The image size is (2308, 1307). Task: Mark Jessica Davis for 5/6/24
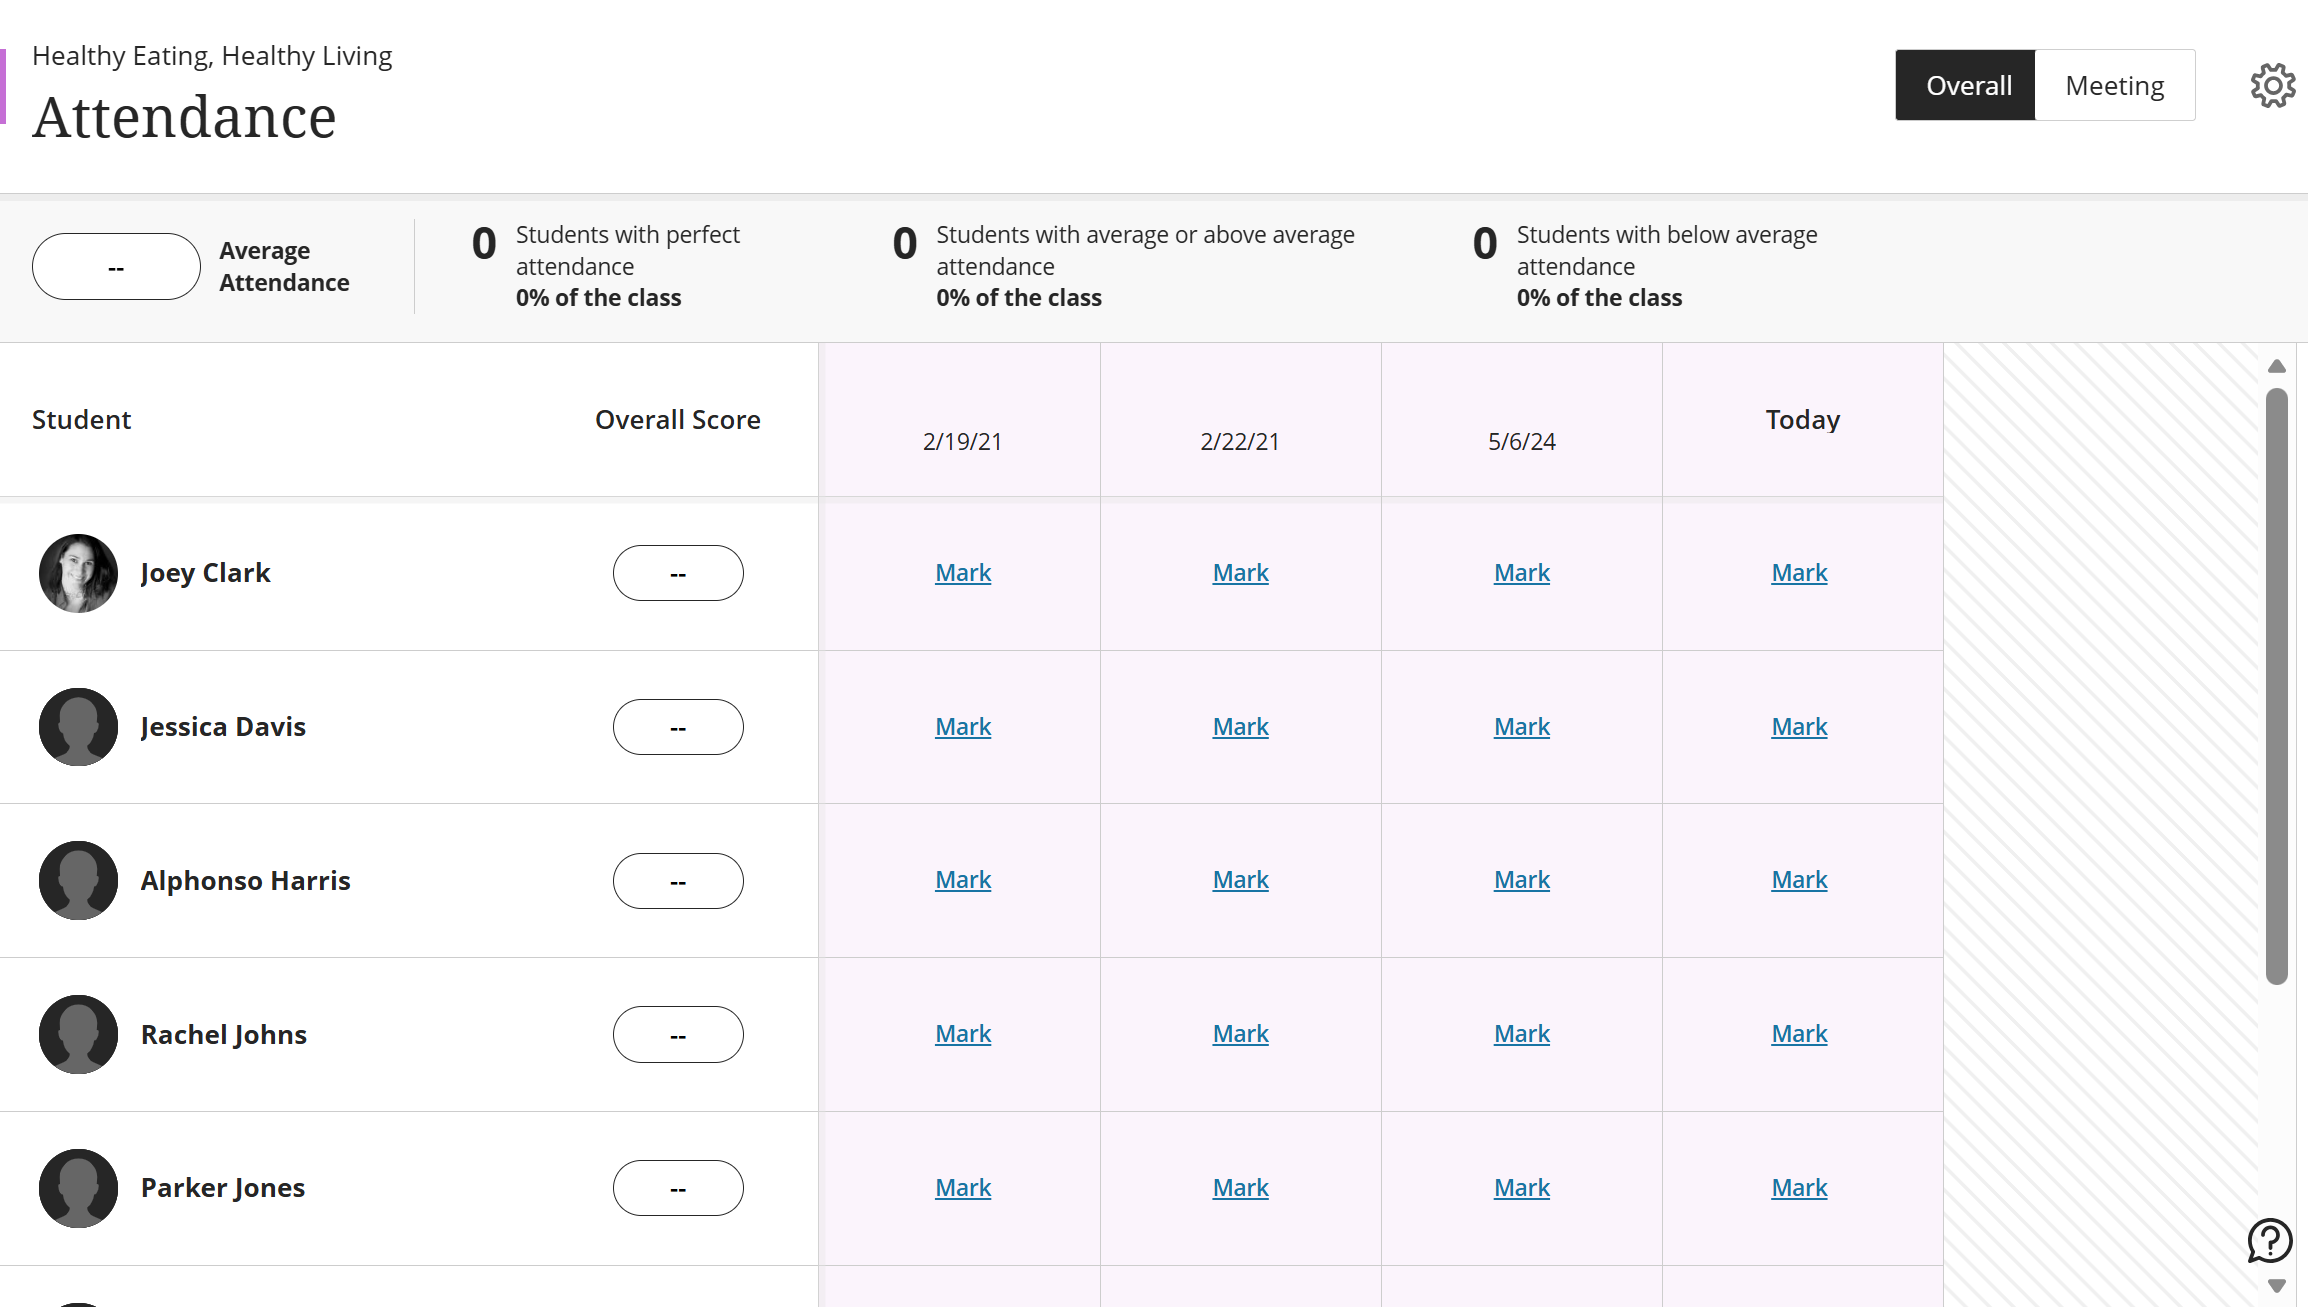(x=1521, y=727)
